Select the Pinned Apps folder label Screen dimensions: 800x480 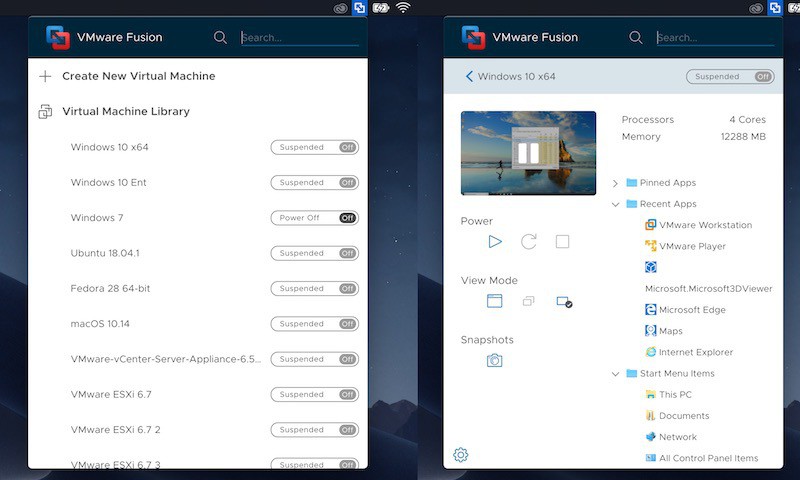(668, 183)
